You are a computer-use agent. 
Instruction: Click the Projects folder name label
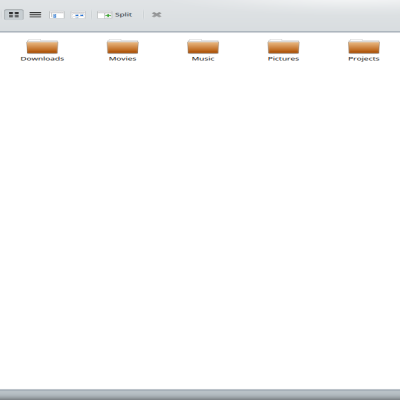pyautogui.click(x=364, y=59)
